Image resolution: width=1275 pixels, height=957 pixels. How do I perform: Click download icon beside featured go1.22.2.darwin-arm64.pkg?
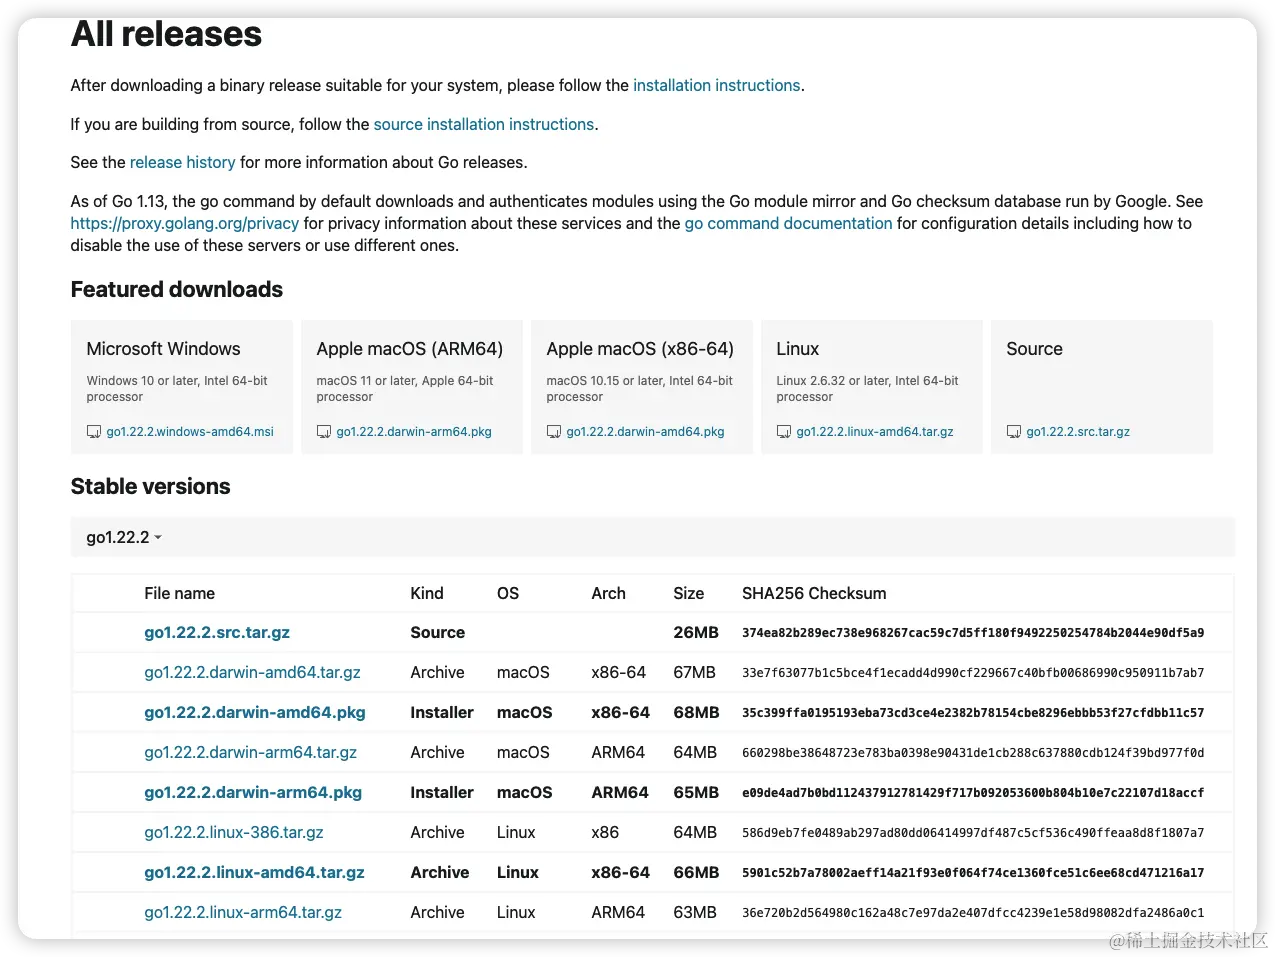point(324,432)
